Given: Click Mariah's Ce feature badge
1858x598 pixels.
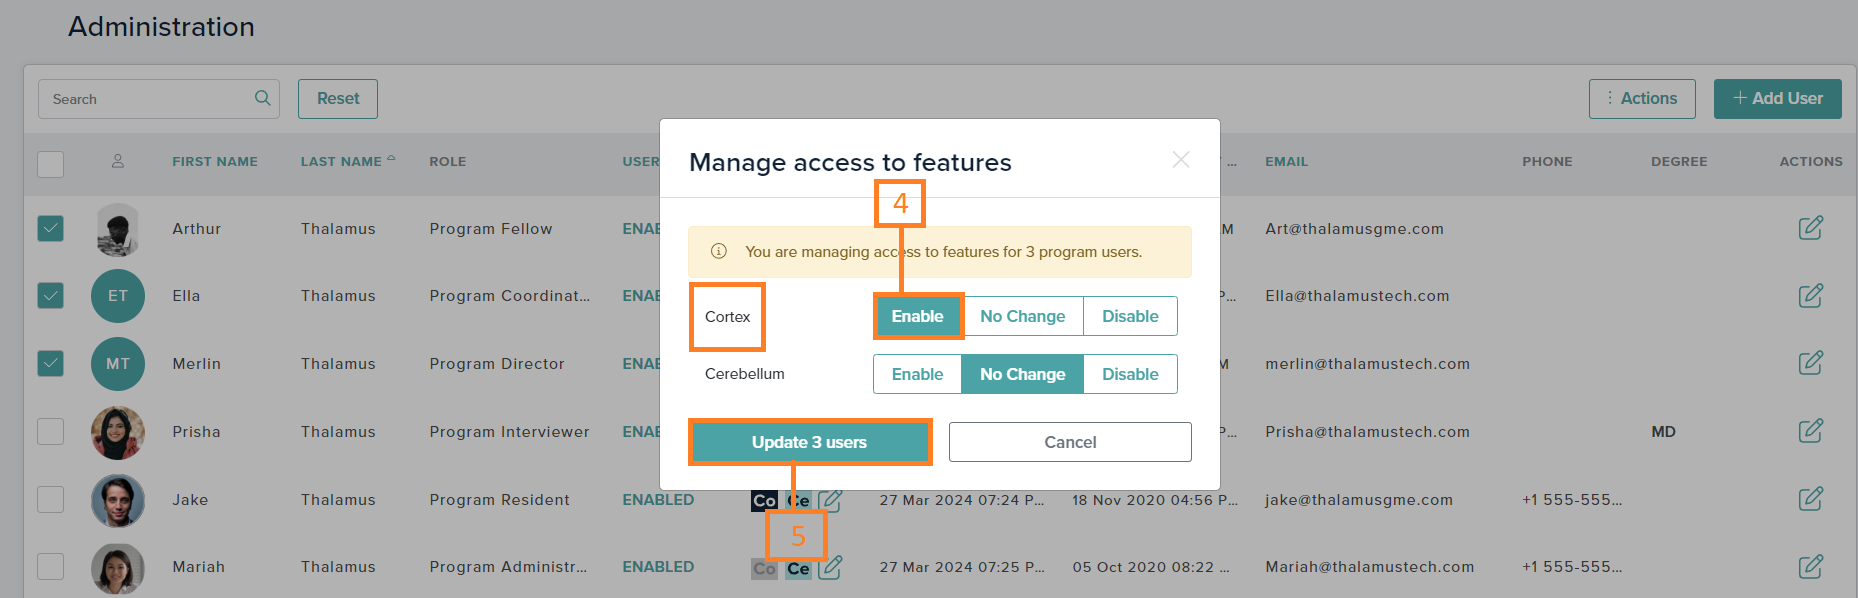Looking at the screenshot, I should 798,568.
